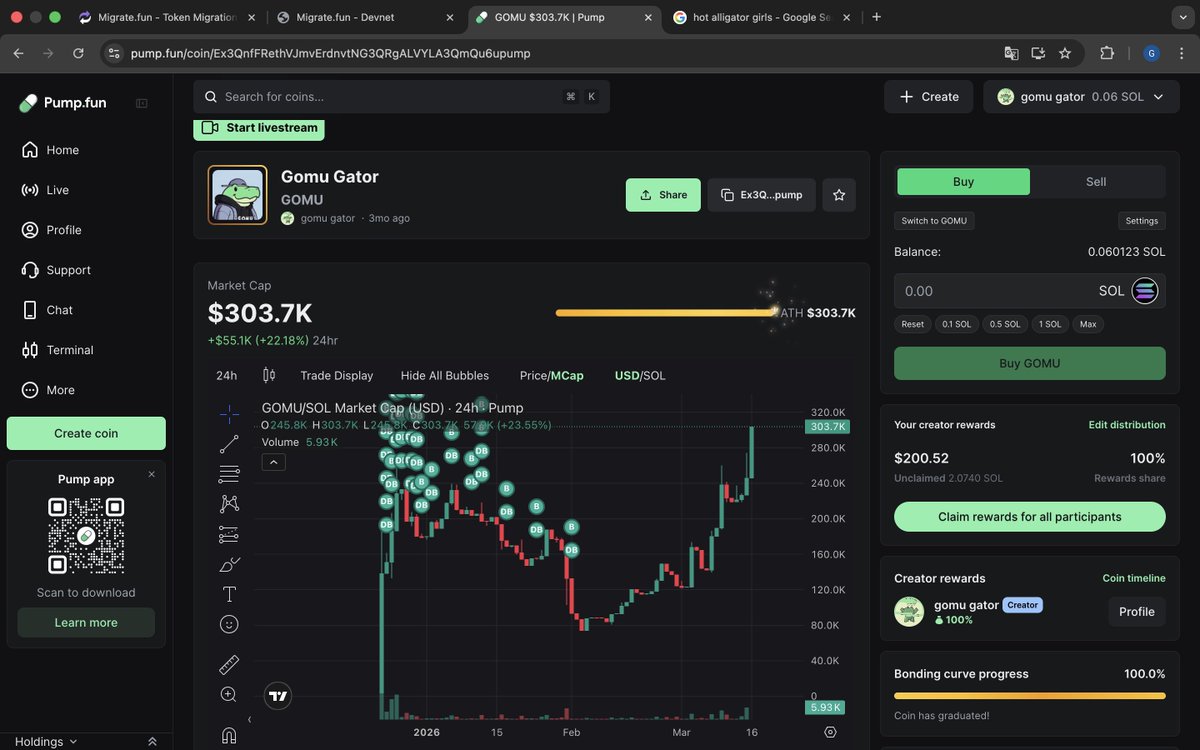
Task: Click the install app icon in address bar
Action: point(1038,53)
